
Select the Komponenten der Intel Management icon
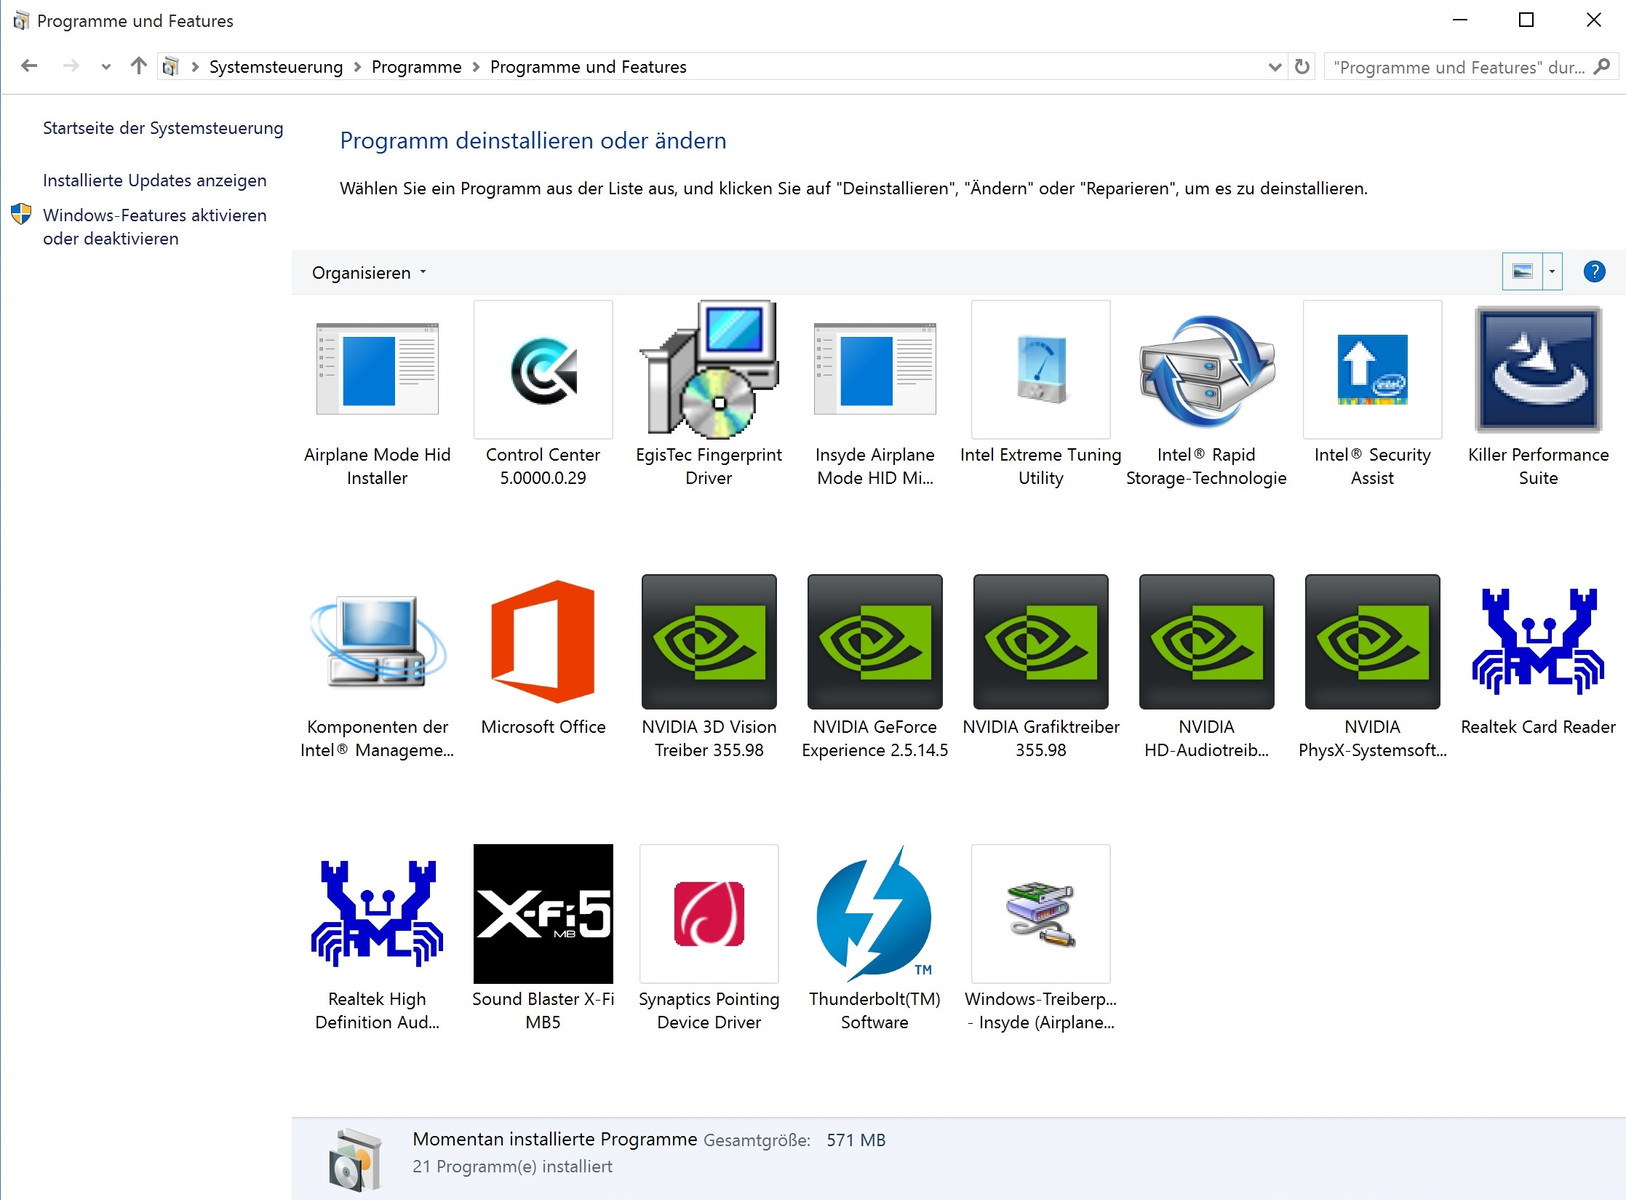tap(377, 642)
